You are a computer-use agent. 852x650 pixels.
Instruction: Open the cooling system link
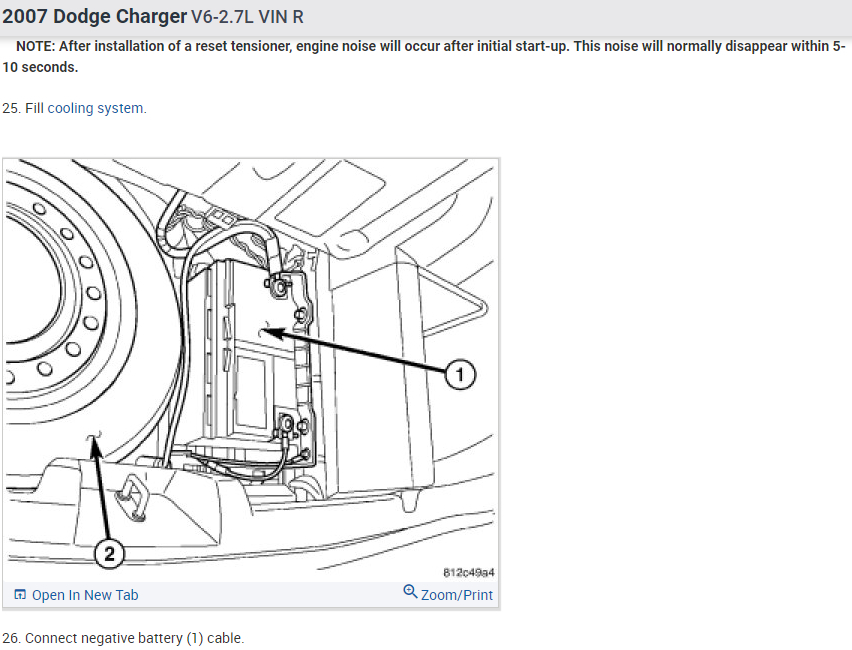tap(97, 108)
